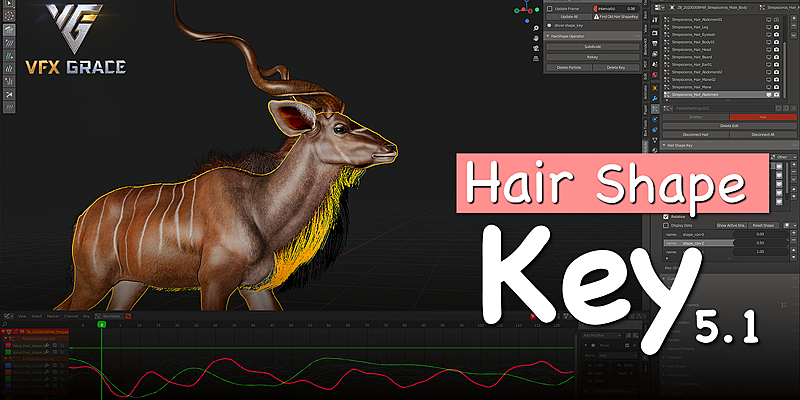Switch to the Animate sidebar tab
The width and height of the screenshot is (800, 400).
(645, 91)
